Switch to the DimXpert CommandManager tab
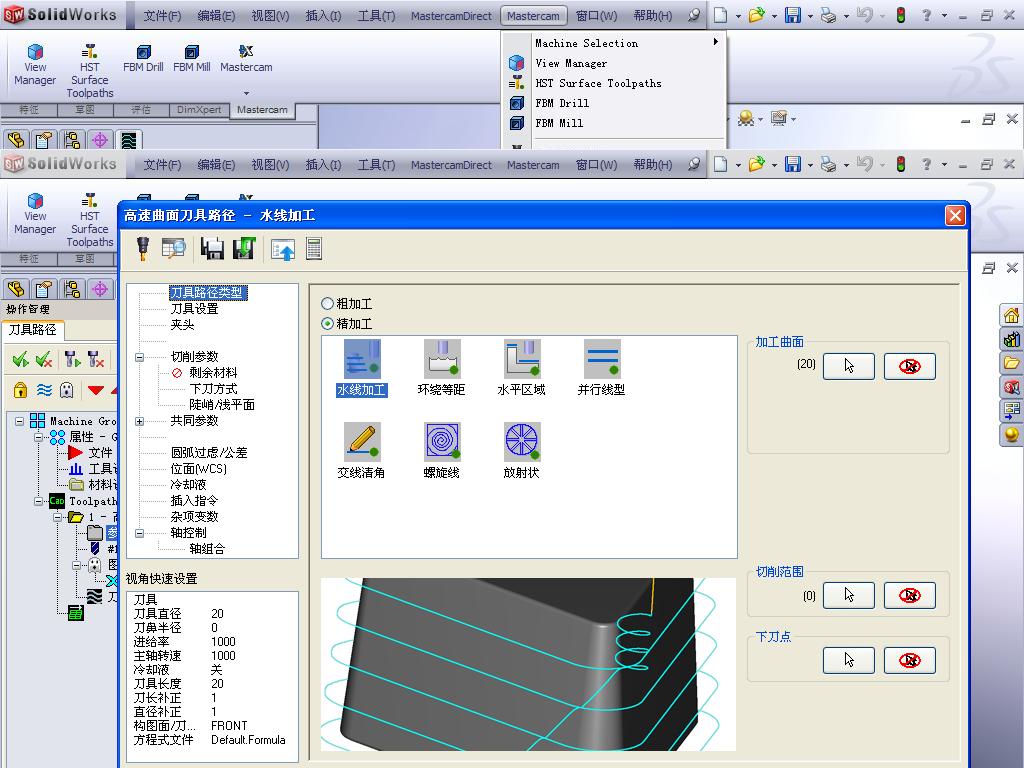Viewport: 1024px width, 768px height. pyautogui.click(x=199, y=110)
